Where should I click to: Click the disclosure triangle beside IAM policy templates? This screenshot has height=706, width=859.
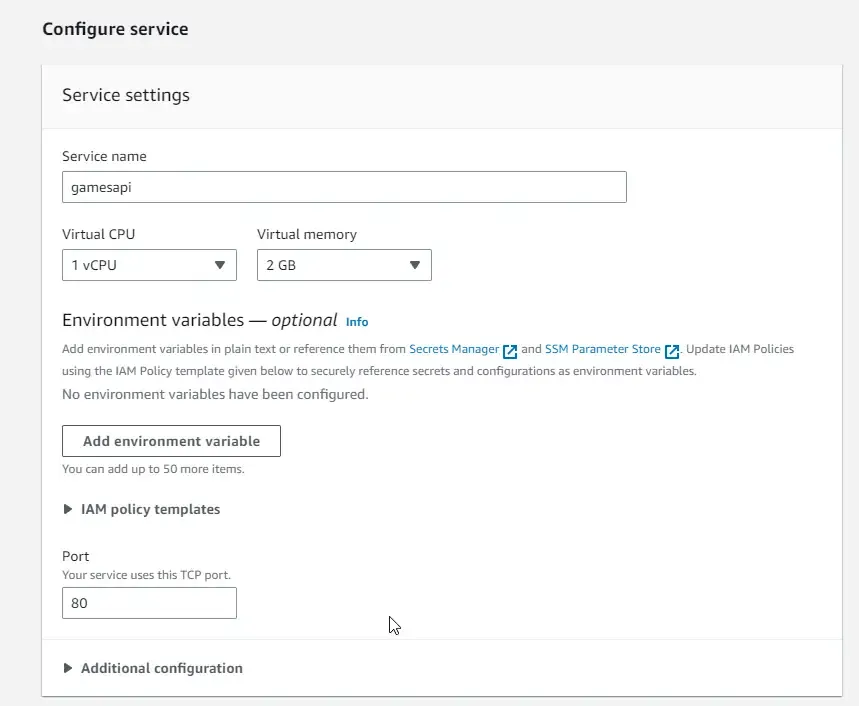pos(67,509)
